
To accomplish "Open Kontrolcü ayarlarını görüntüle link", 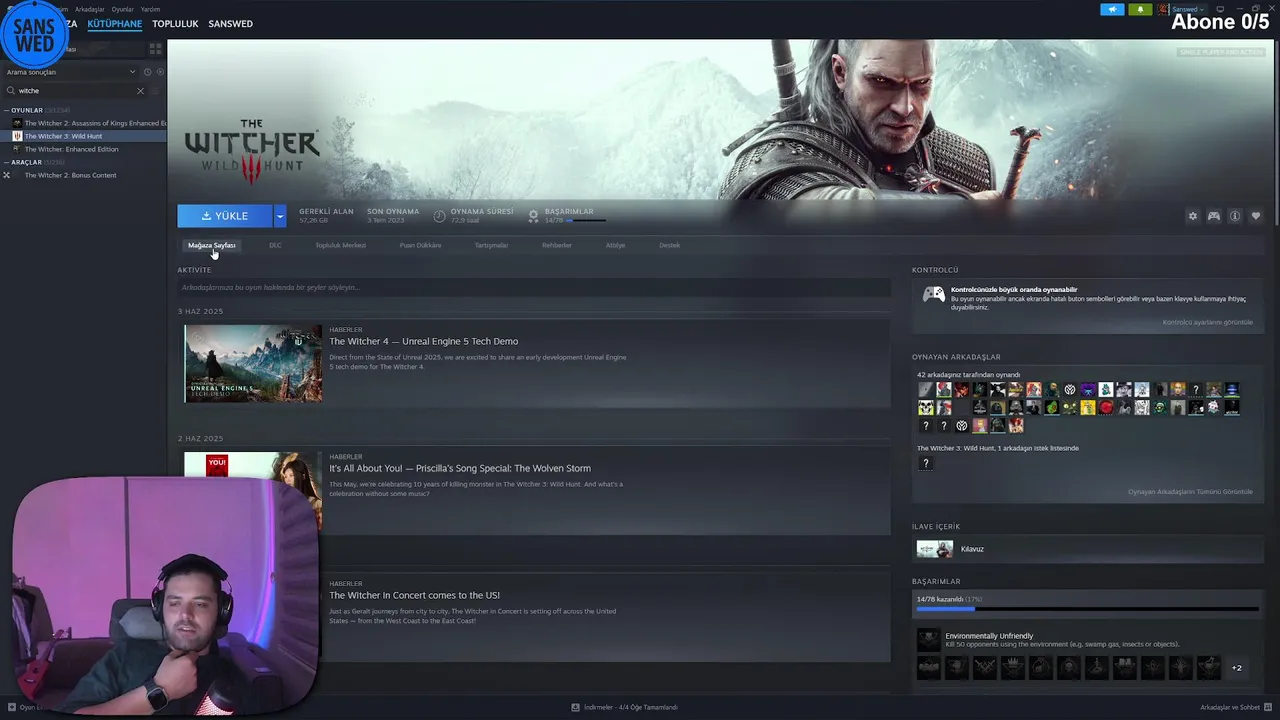I will (1207, 322).
